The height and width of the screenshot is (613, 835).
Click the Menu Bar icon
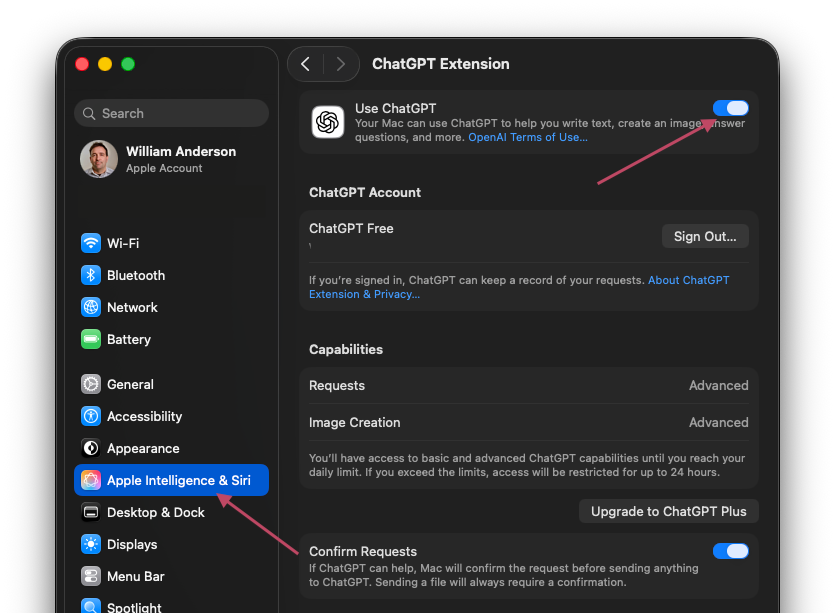(91, 576)
